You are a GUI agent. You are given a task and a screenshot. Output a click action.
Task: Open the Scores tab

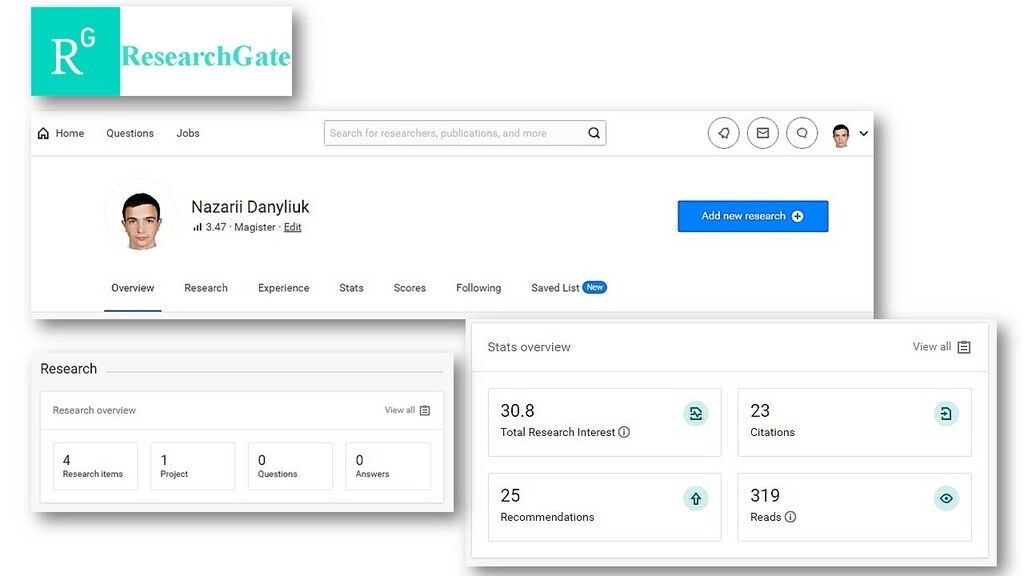coord(409,288)
